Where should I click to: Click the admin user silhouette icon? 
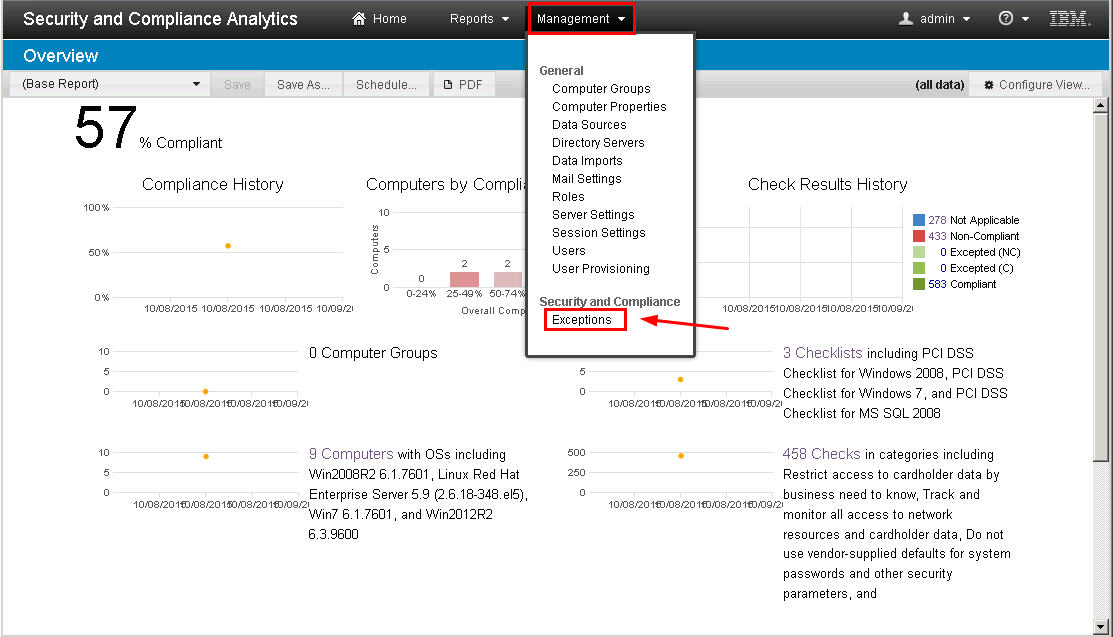906,18
